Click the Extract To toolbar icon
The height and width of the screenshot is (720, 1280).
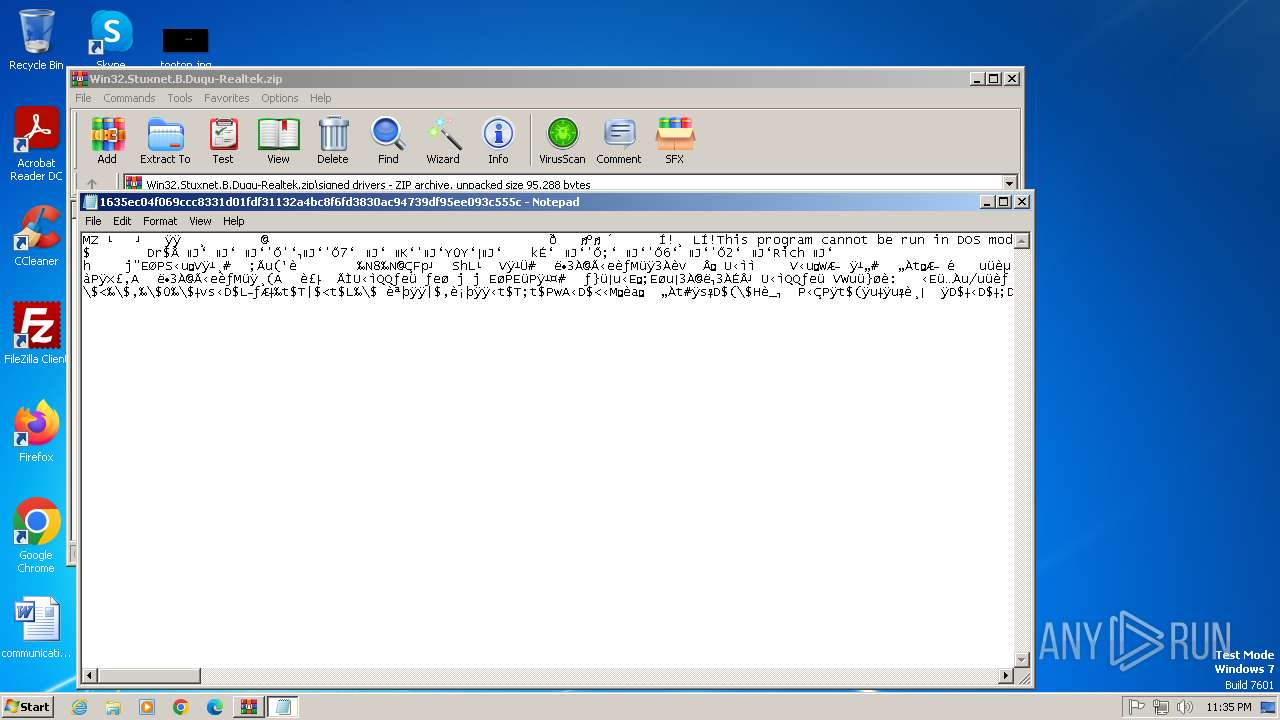165,141
